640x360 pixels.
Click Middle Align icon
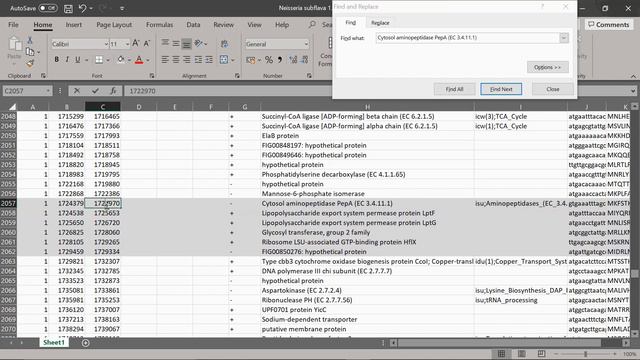point(176,43)
